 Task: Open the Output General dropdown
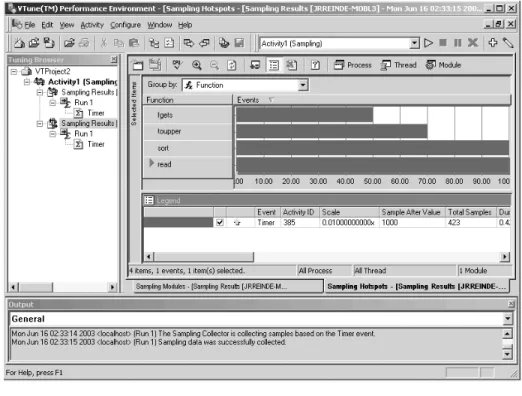pyautogui.click(x=507, y=319)
